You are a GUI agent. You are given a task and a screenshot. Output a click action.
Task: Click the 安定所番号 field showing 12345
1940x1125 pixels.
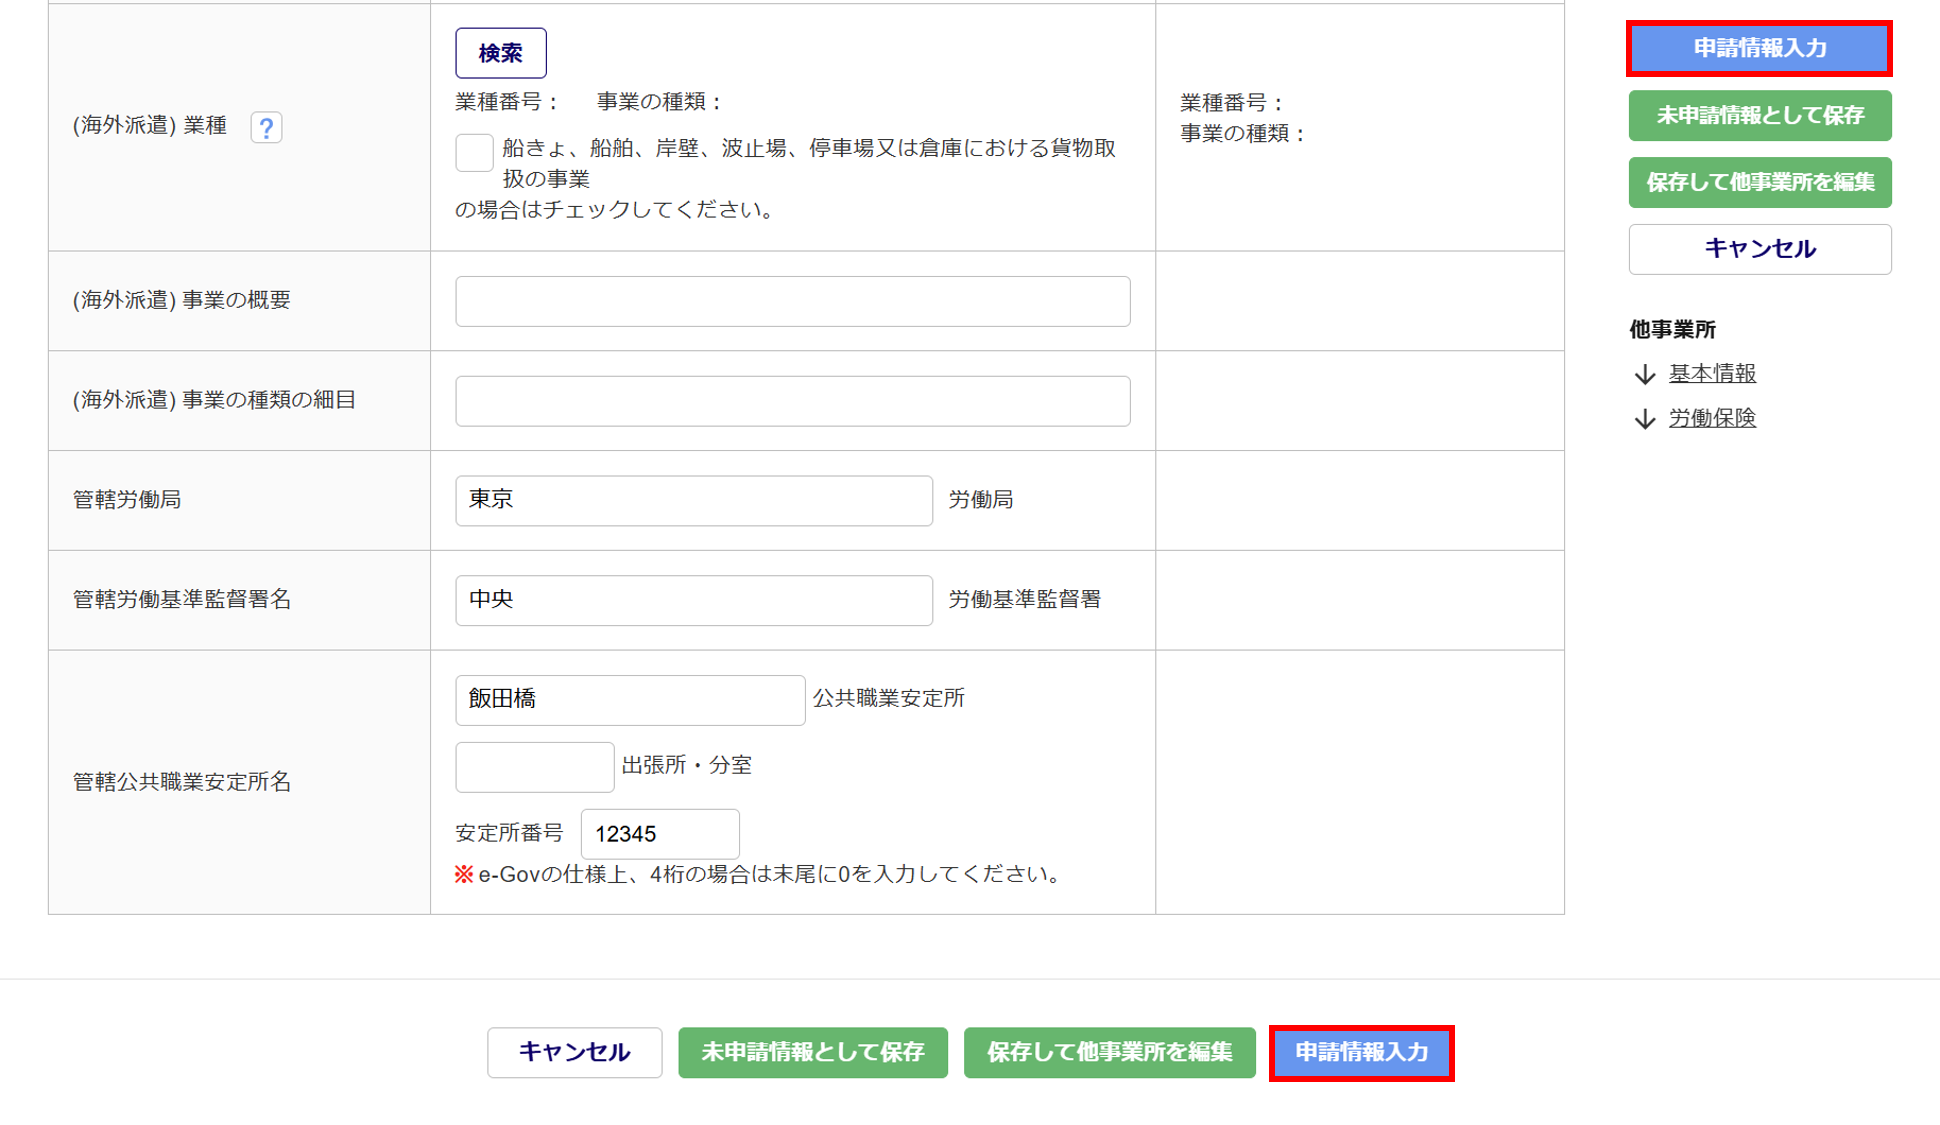[x=659, y=834]
